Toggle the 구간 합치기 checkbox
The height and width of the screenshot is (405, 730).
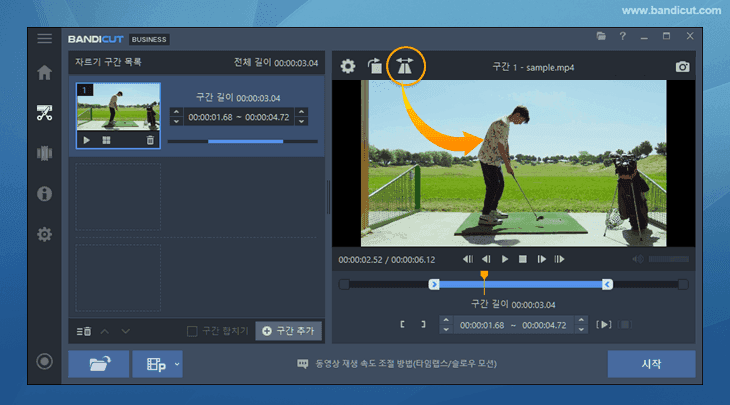(x=192, y=331)
